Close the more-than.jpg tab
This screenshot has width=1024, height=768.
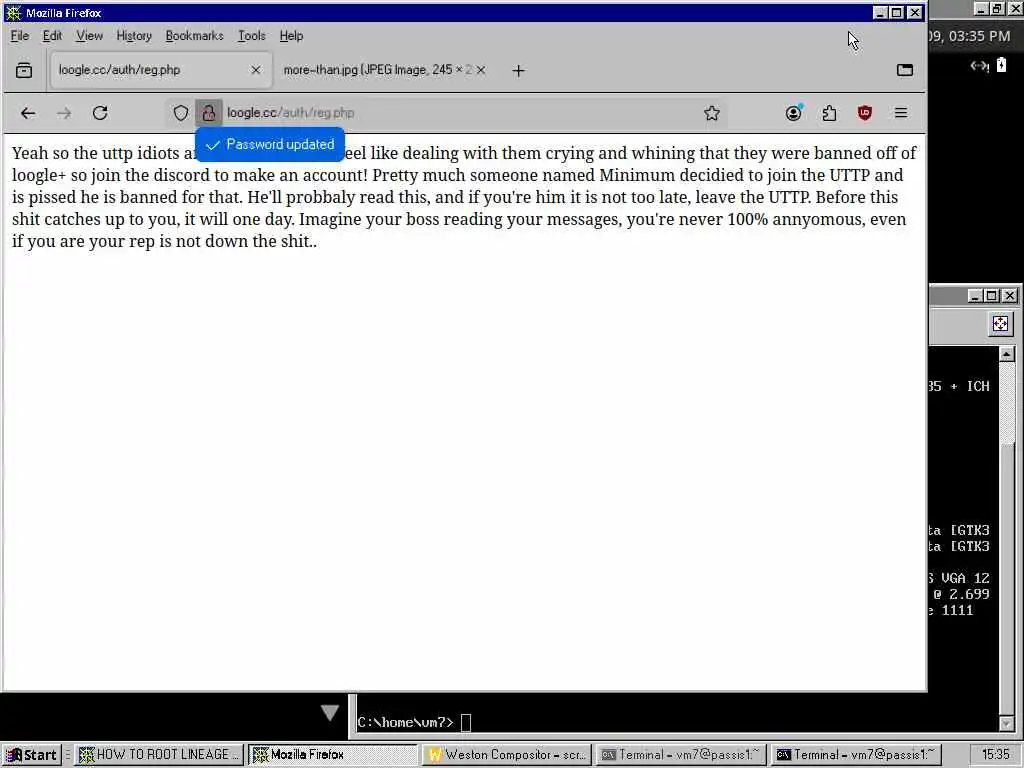(481, 70)
